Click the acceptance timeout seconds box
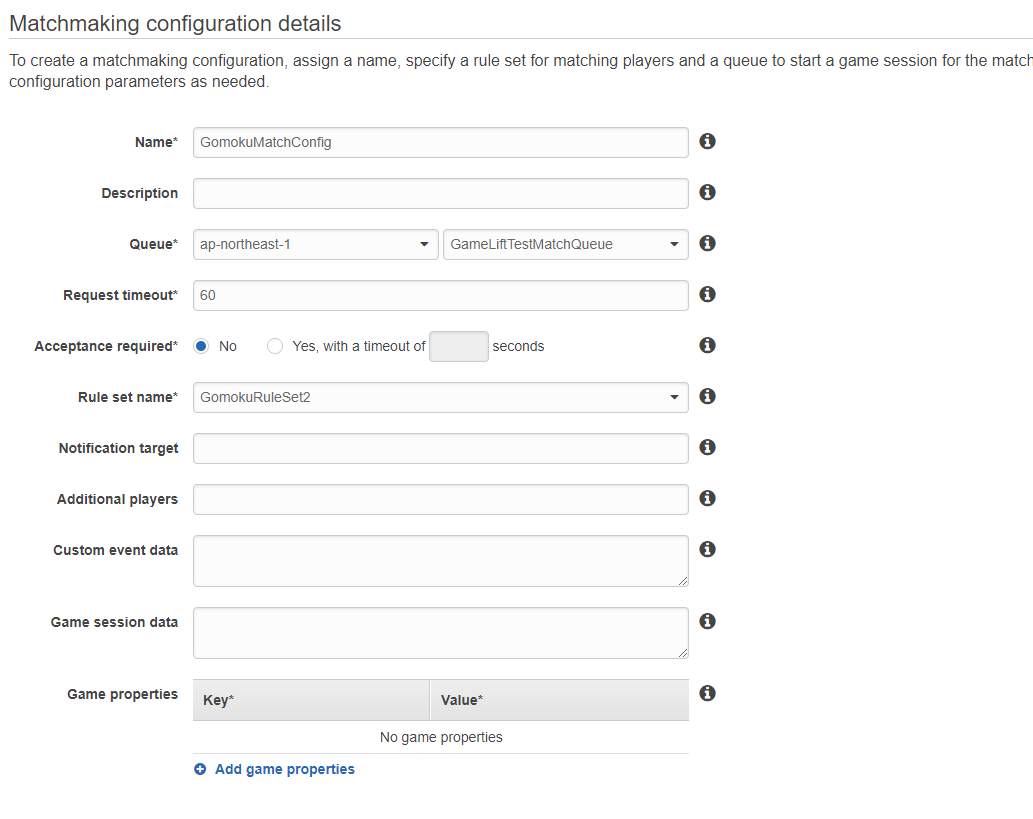1033x819 pixels. pos(459,347)
